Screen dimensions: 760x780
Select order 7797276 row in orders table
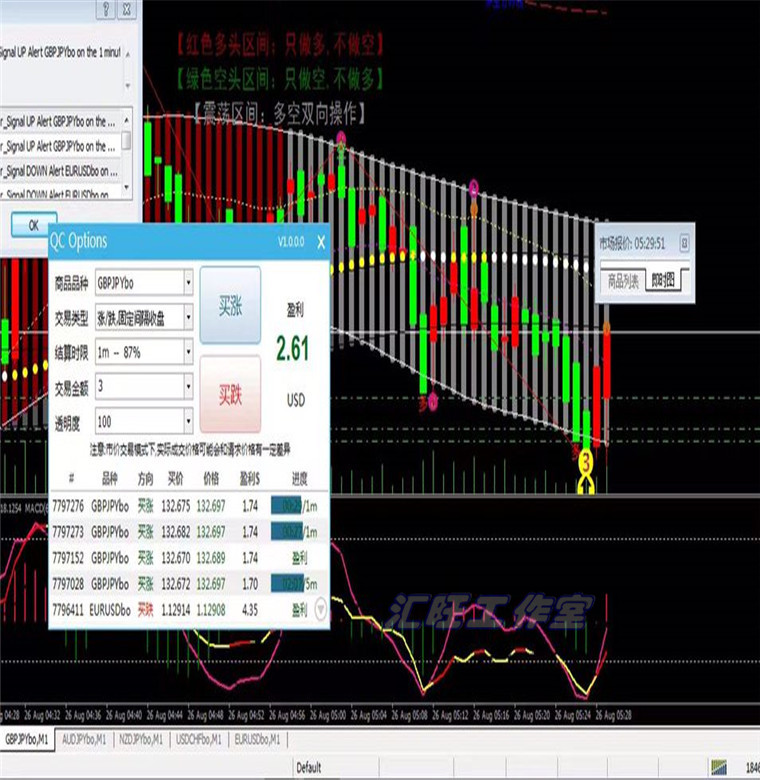(x=188, y=507)
